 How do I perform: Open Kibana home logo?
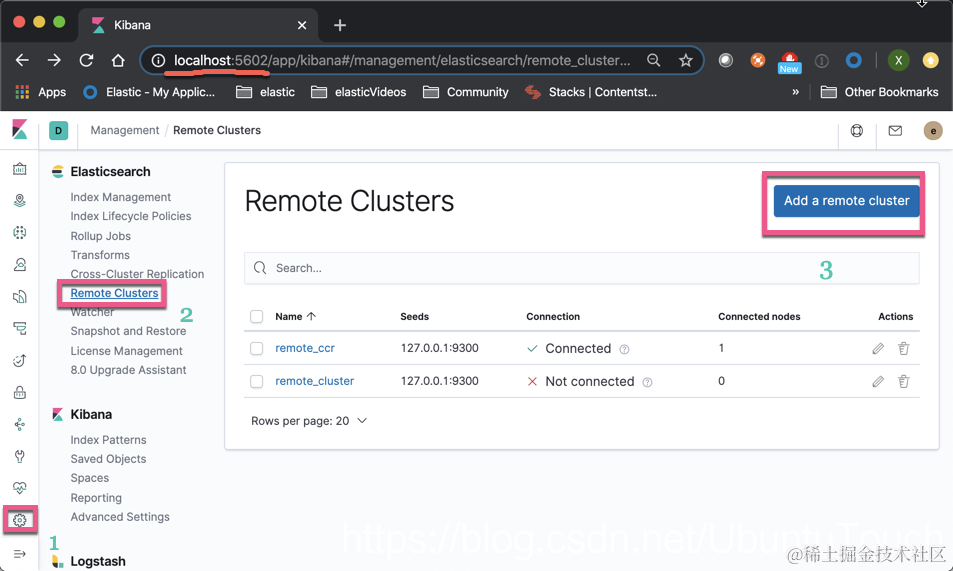19,130
